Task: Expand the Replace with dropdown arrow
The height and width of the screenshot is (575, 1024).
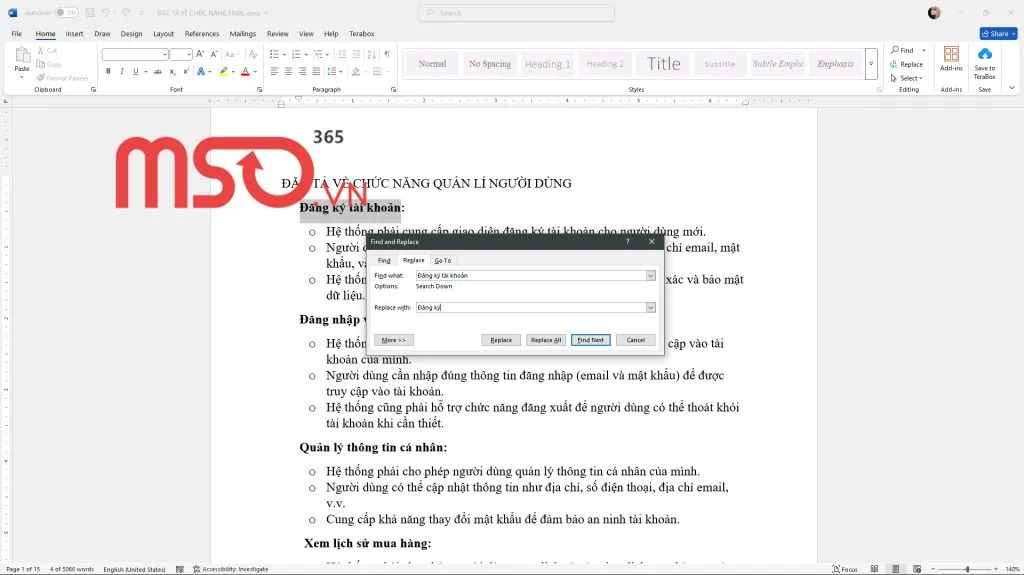Action: tap(651, 308)
